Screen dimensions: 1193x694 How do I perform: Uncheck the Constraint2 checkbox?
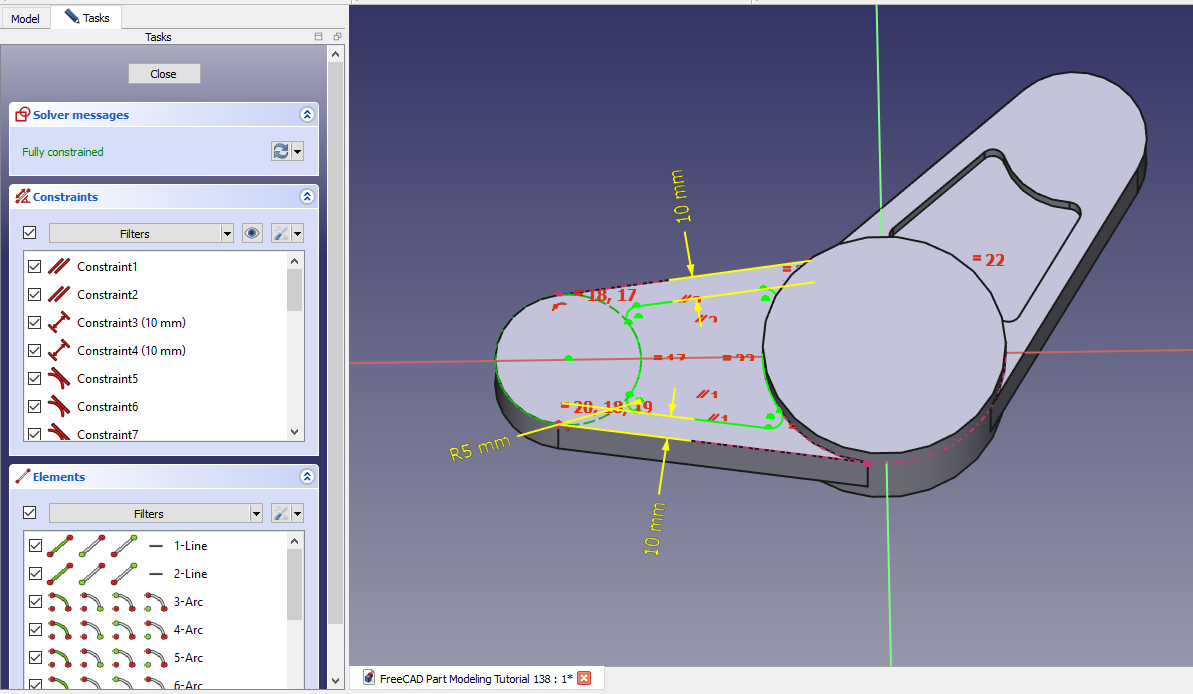pyautogui.click(x=35, y=295)
